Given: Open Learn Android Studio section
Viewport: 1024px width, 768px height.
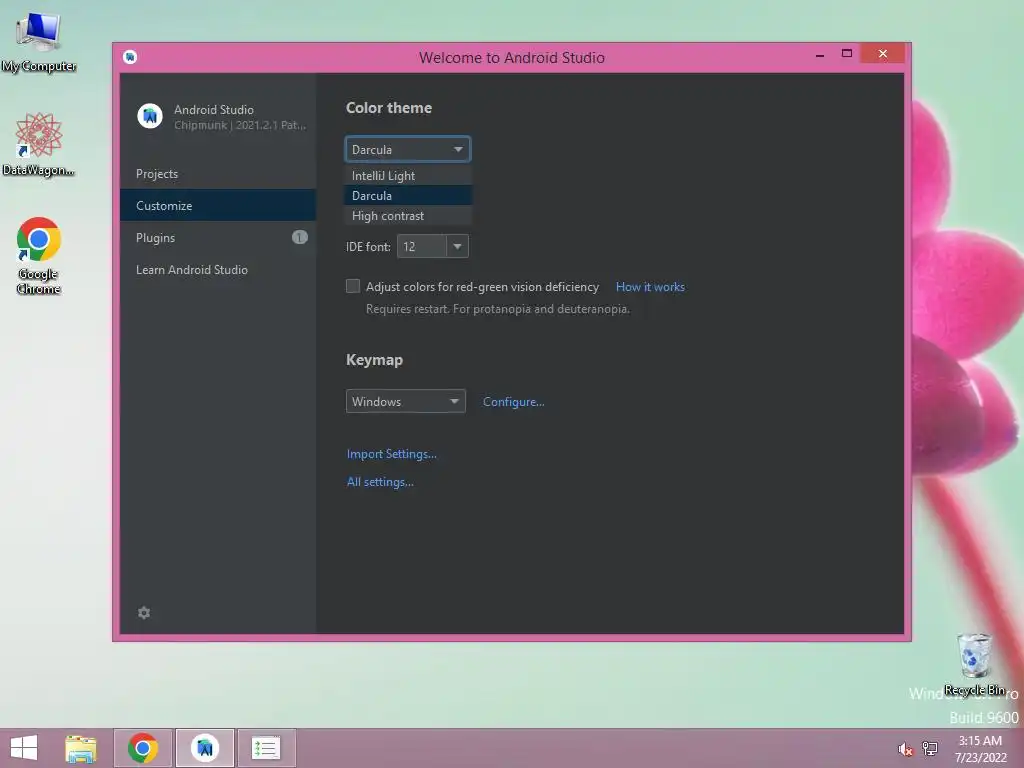Looking at the screenshot, I should (x=218, y=269).
